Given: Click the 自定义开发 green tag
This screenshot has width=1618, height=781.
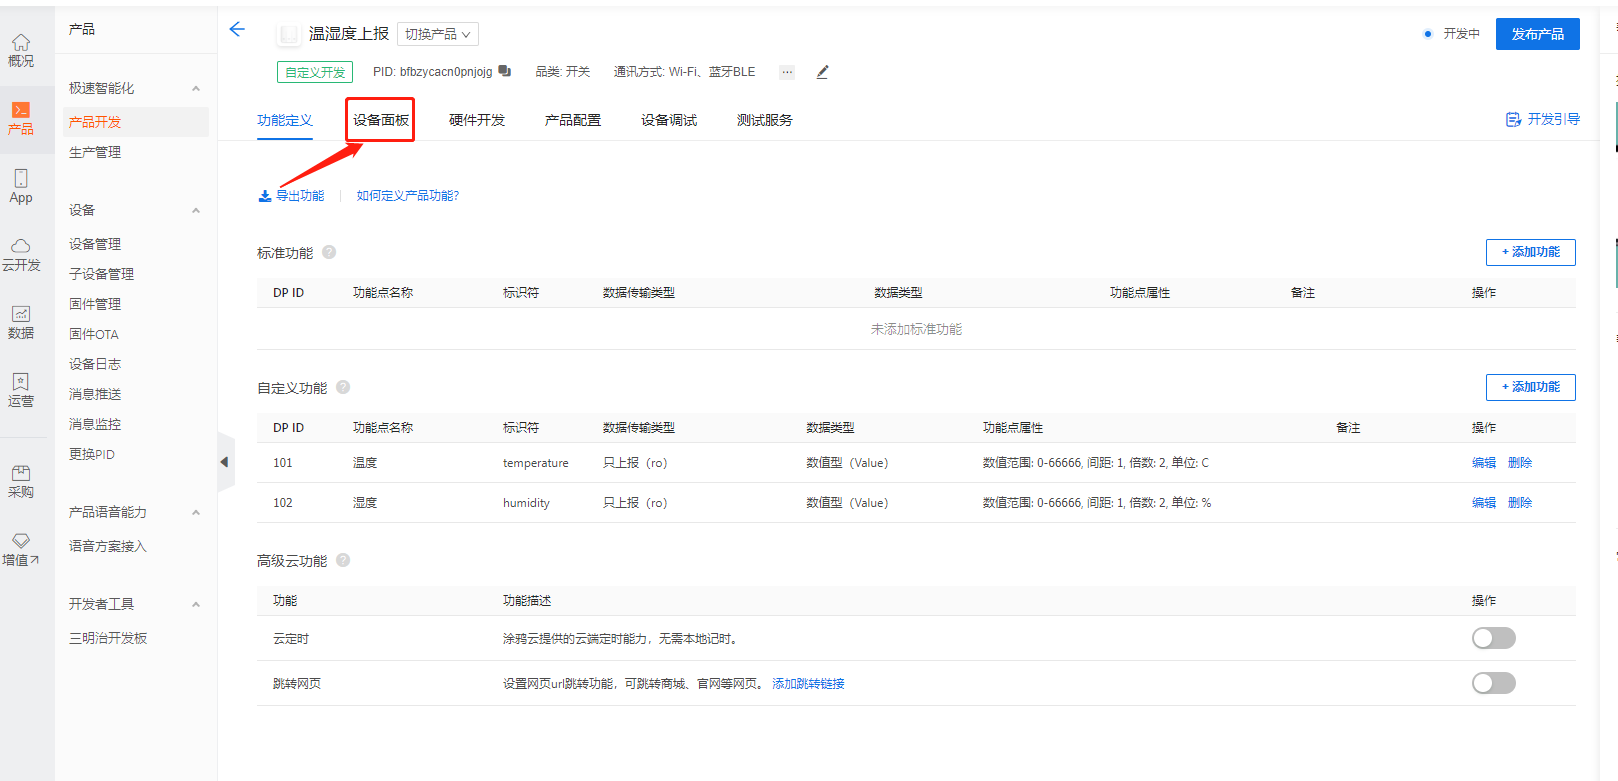Looking at the screenshot, I should tap(315, 72).
